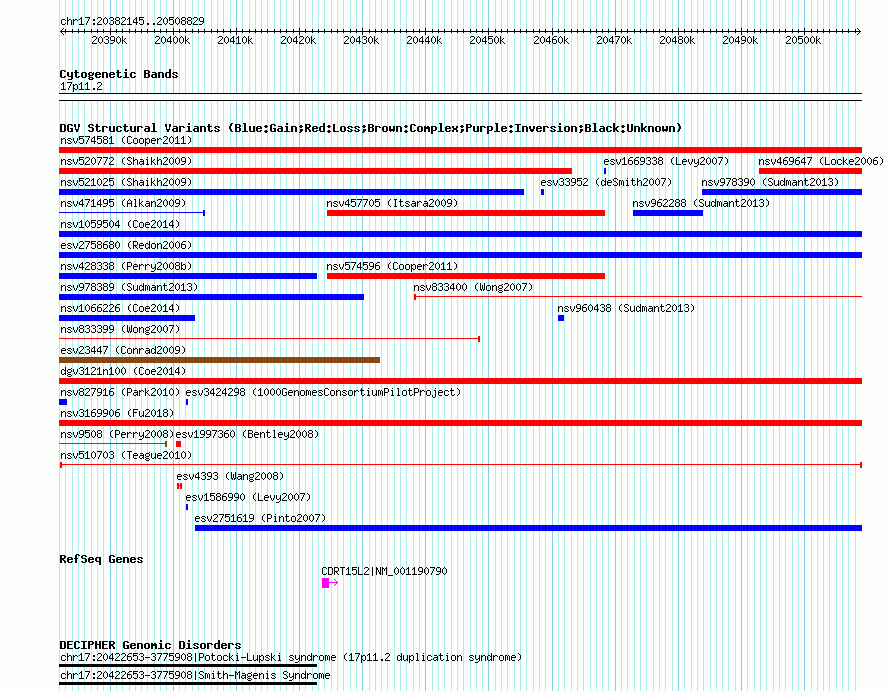Select the tiny blue esv1669338 marker
This screenshot has height=691, width=890.
[x=605, y=171]
